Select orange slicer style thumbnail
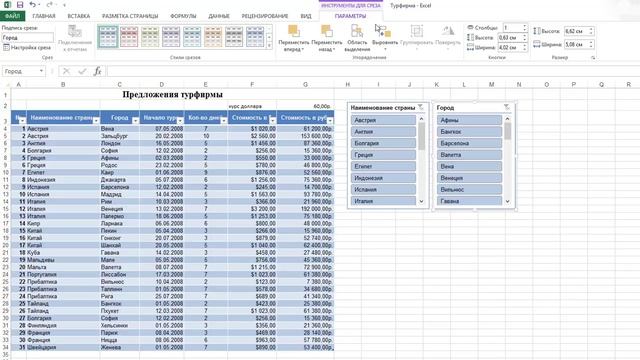Screen dimensions: 640x360 click(213, 37)
